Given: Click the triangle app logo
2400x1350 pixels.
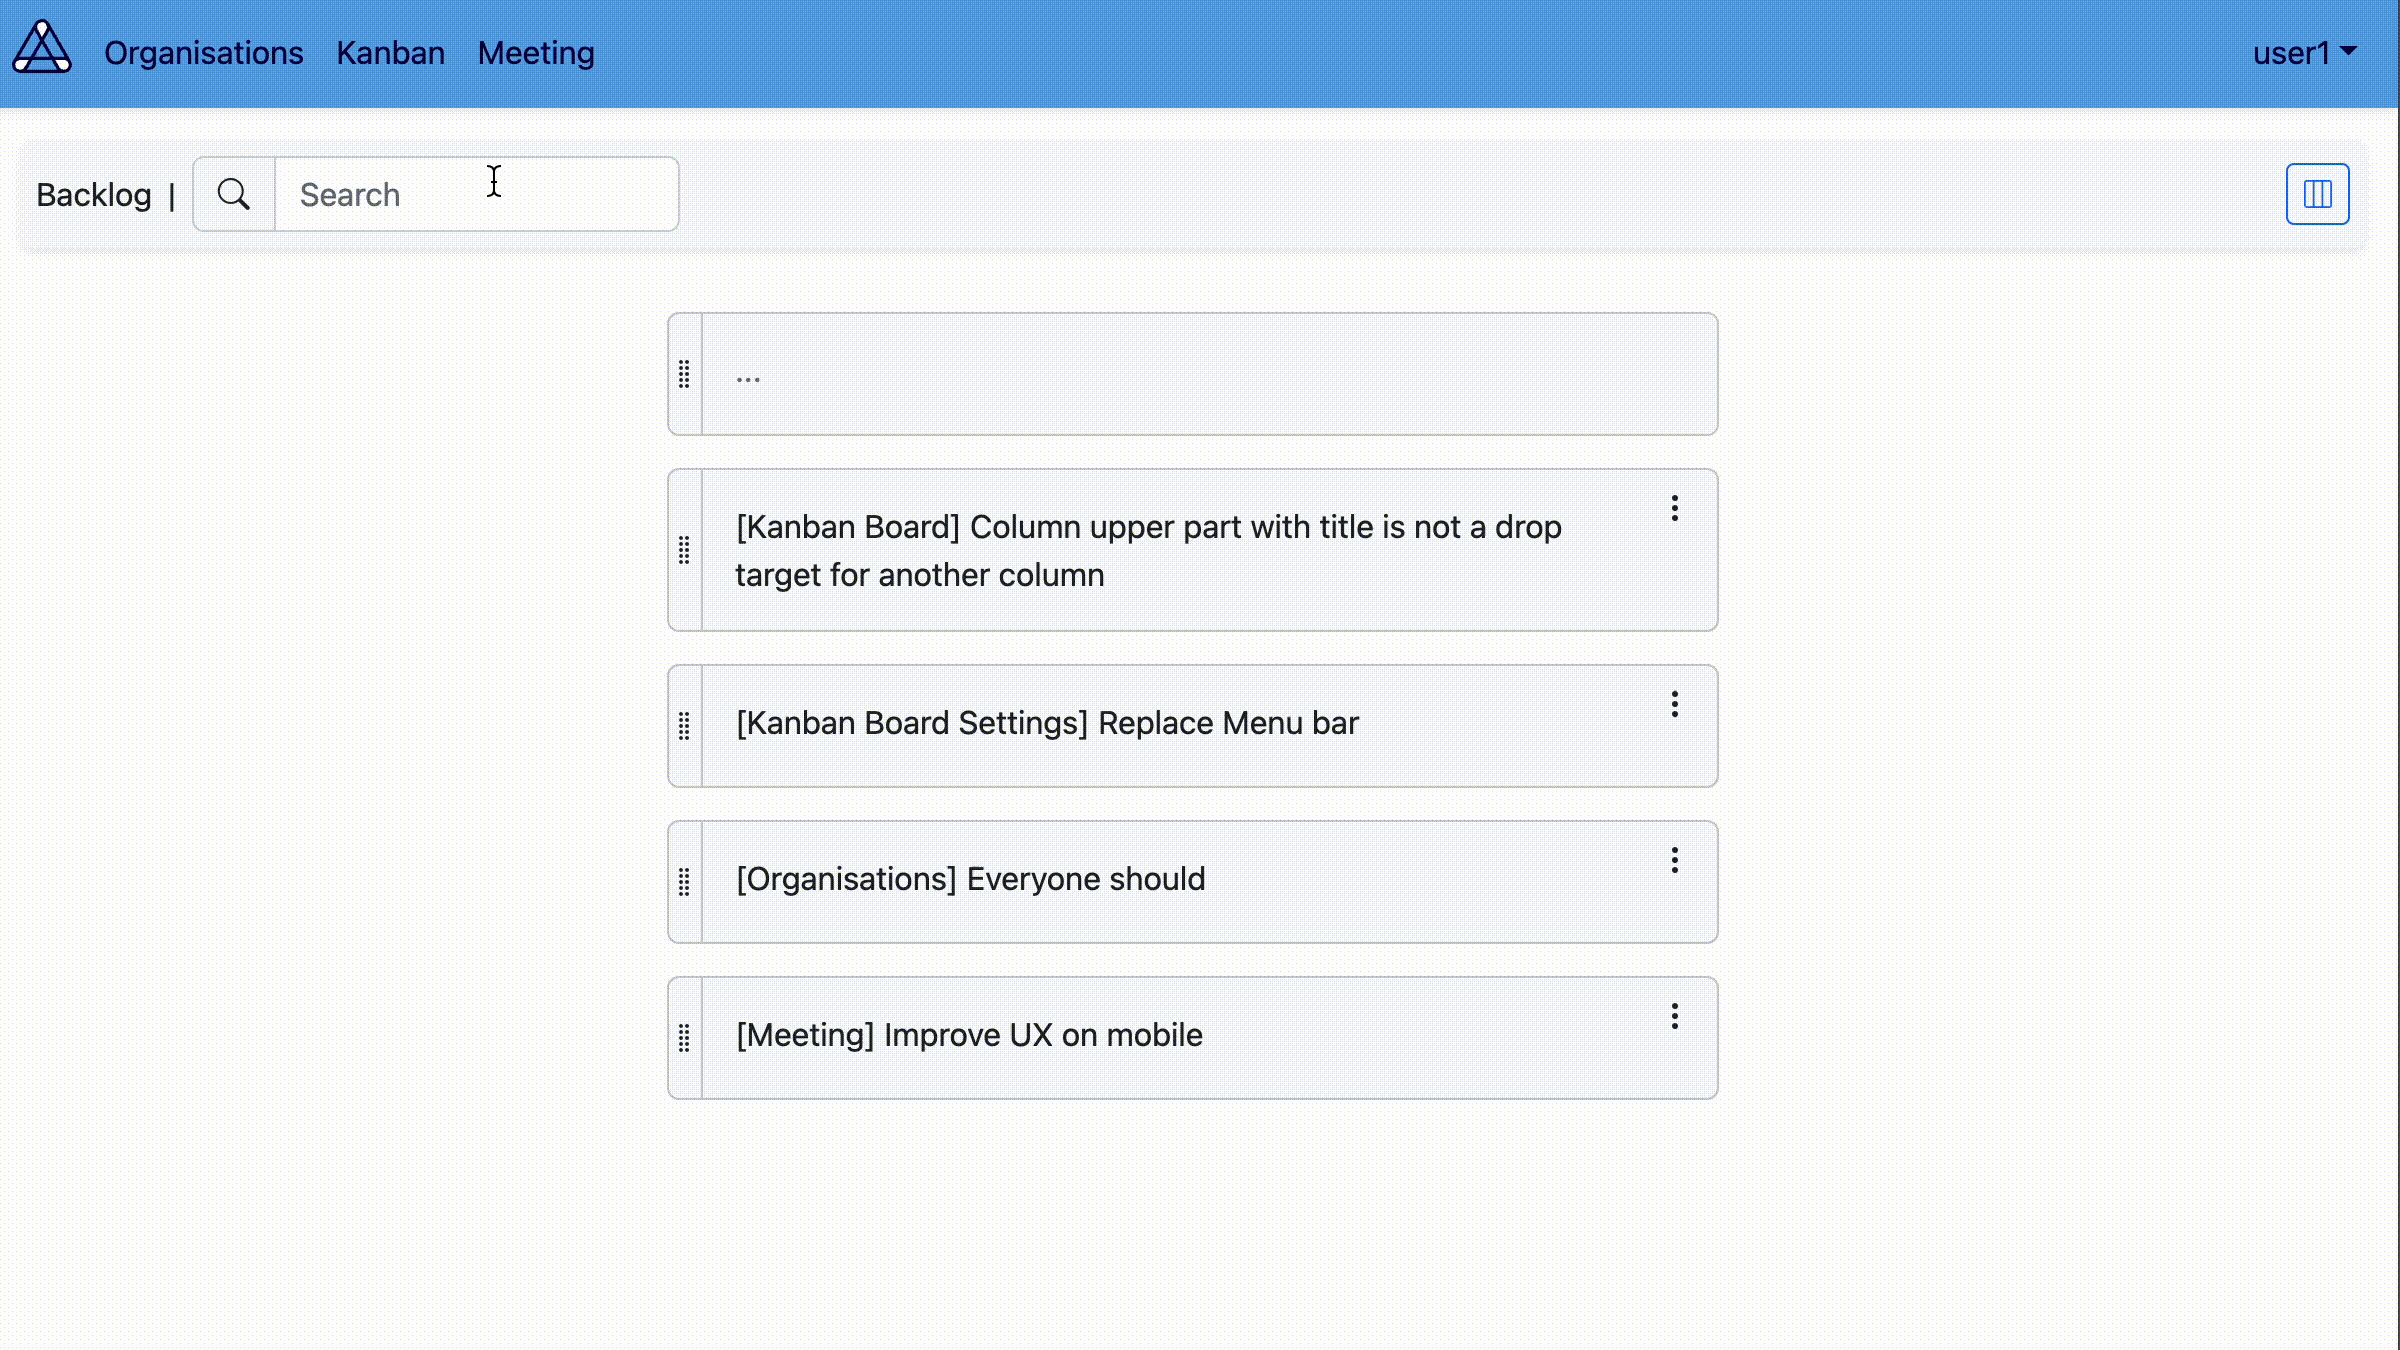Looking at the screenshot, I should click(x=42, y=48).
